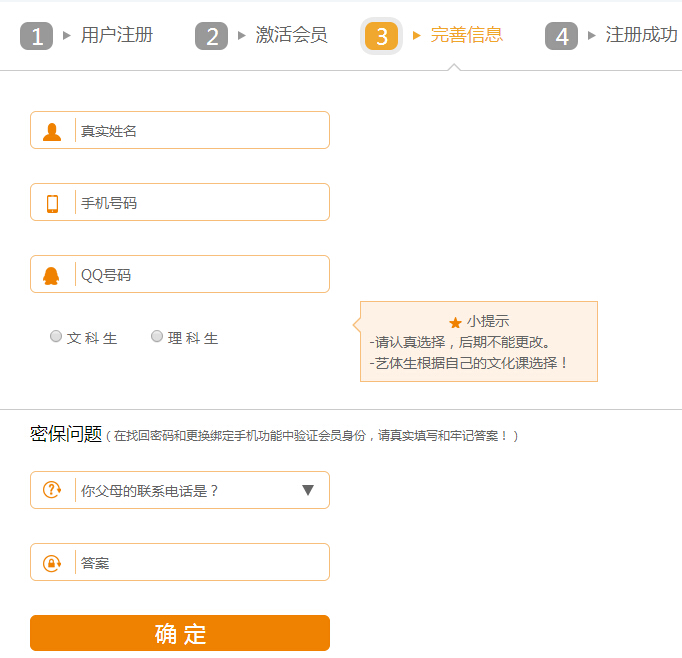Viewport: 682px width, 658px height.
Task: Go to 激活会员 step
Action: click(291, 35)
